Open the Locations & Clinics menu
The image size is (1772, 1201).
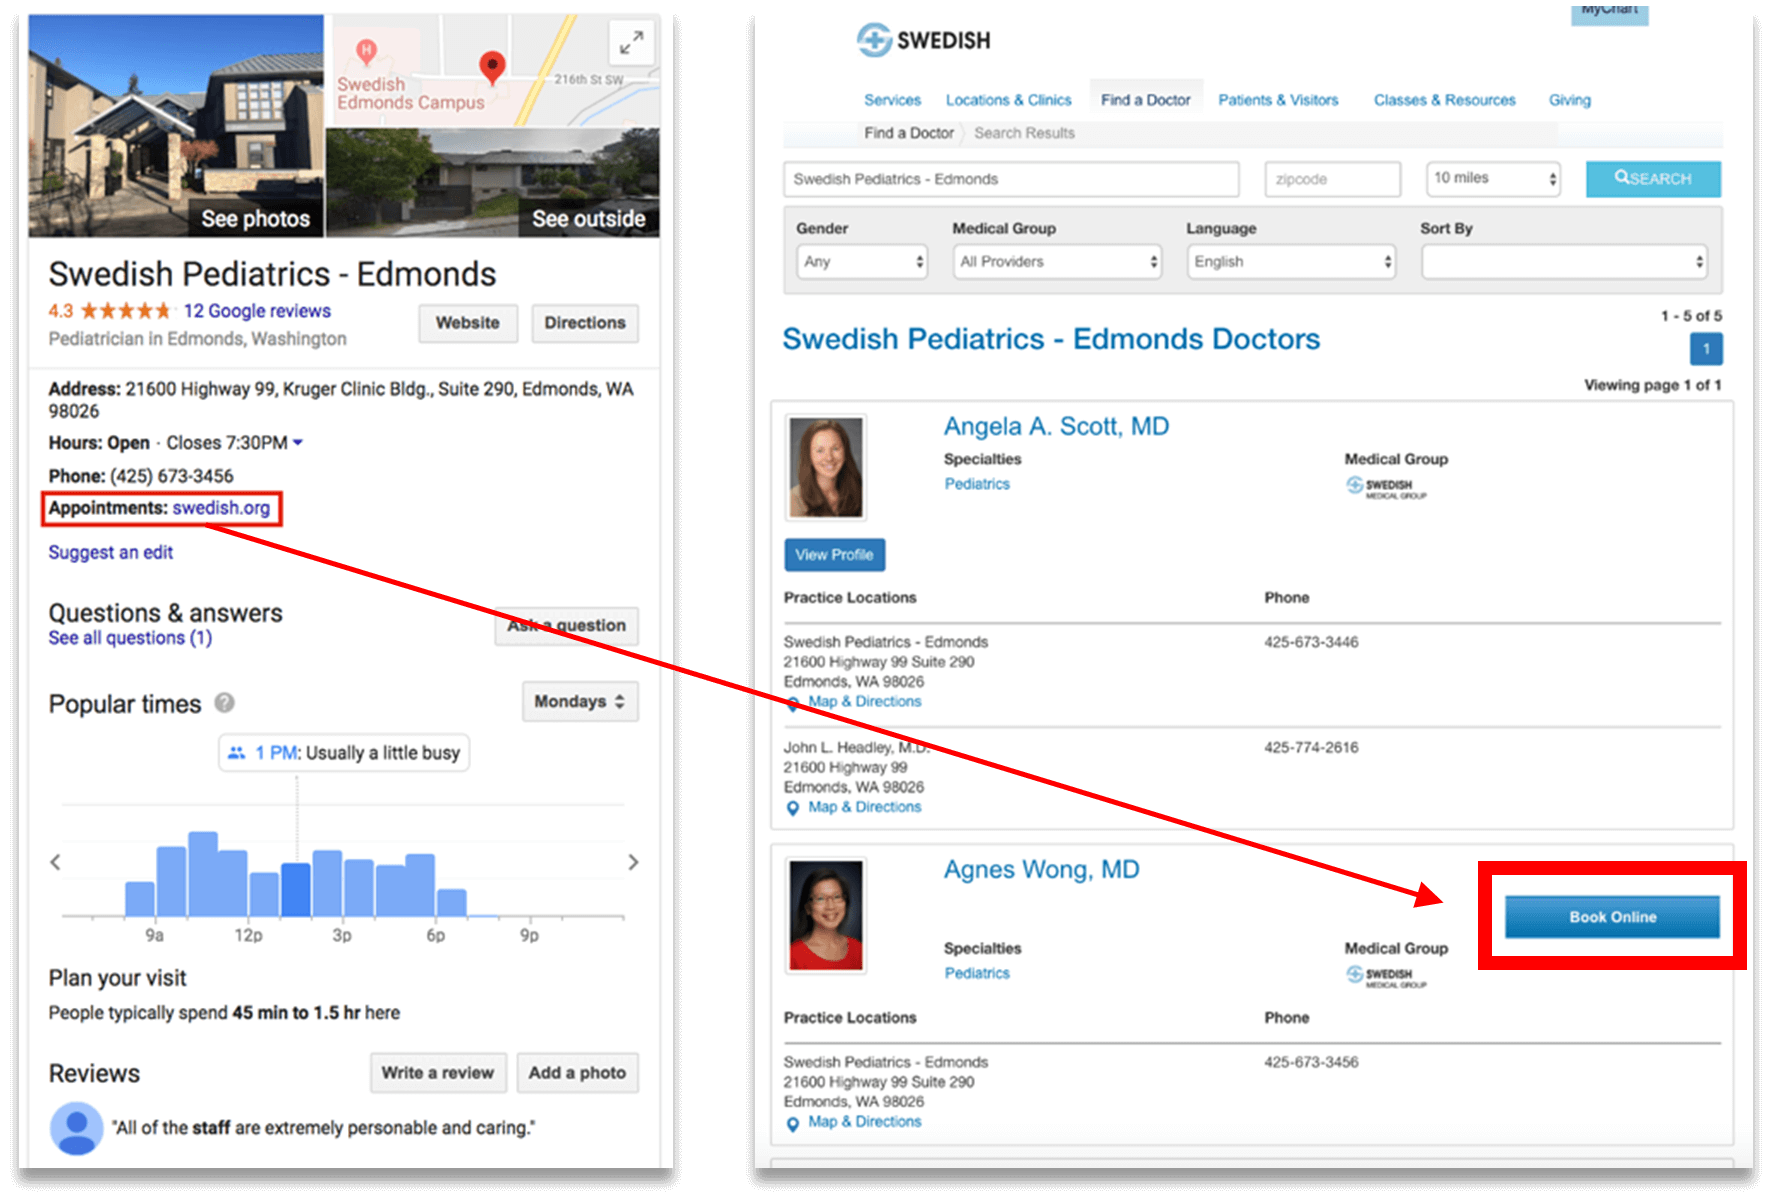click(x=1008, y=100)
